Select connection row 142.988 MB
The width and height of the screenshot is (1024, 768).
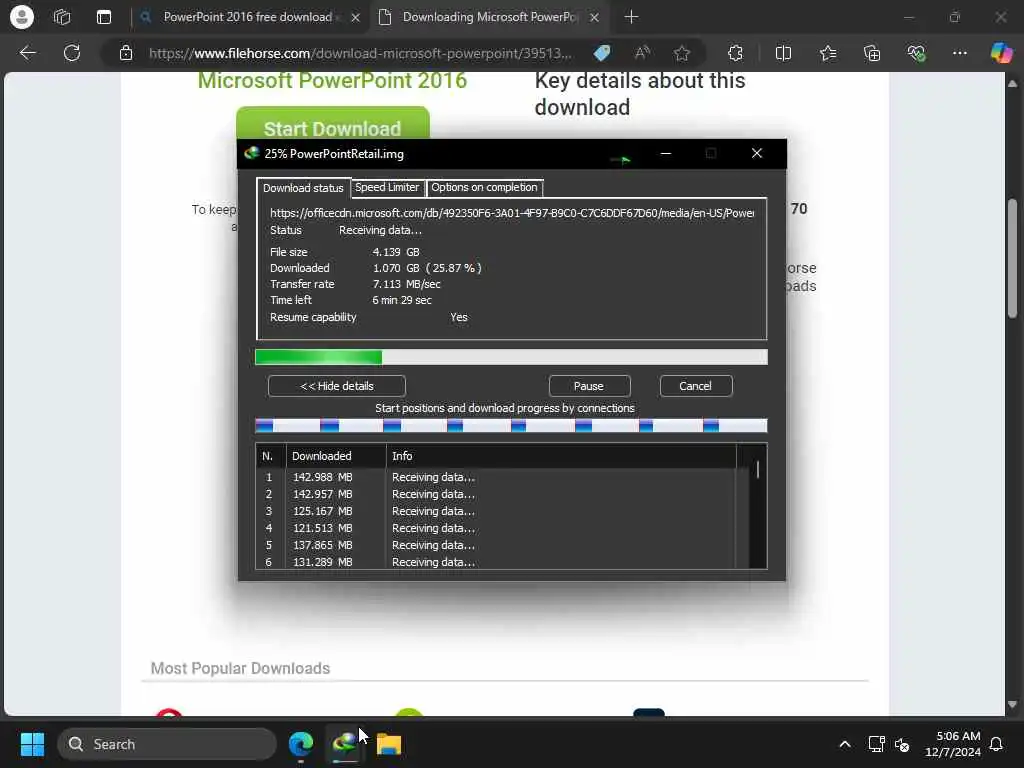pos(496,477)
